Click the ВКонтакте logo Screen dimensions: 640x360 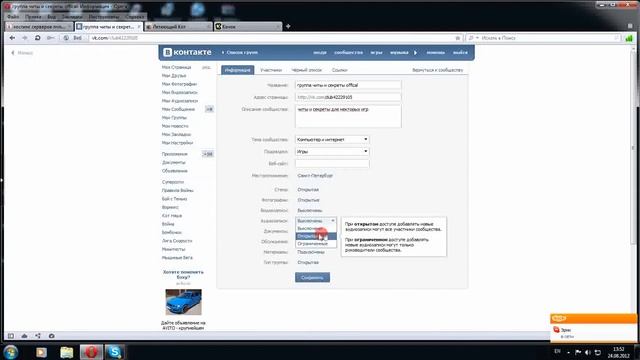(187, 52)
